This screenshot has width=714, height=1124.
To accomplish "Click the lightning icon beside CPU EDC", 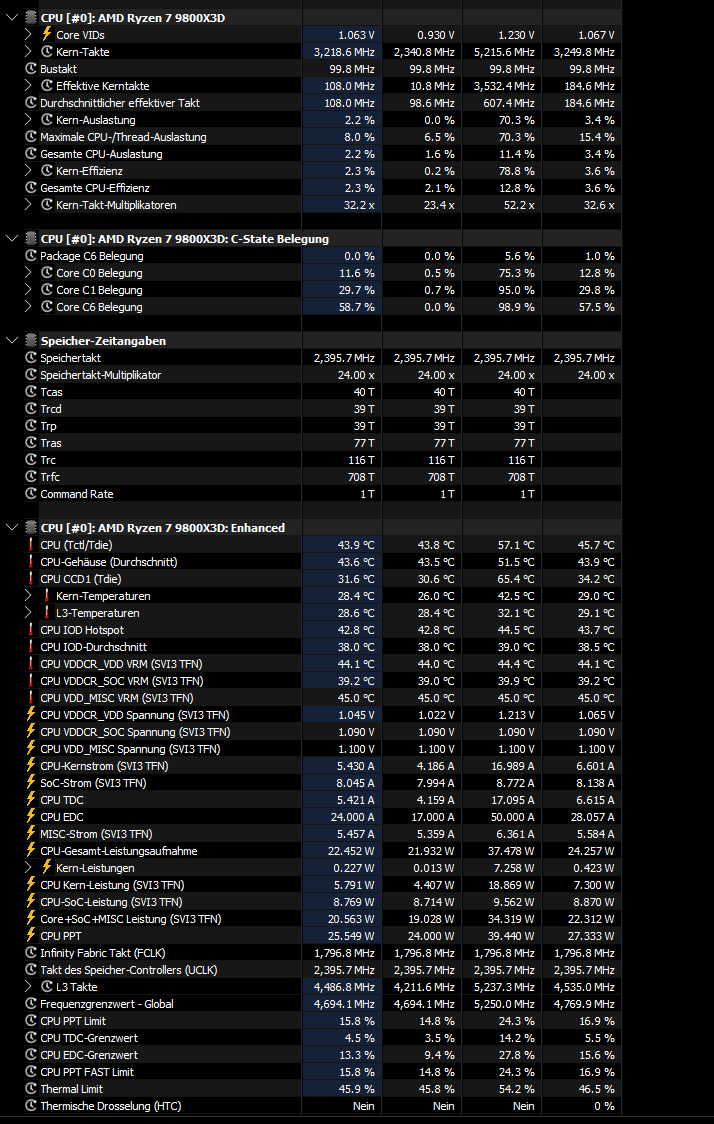I will tap(31, 816).
